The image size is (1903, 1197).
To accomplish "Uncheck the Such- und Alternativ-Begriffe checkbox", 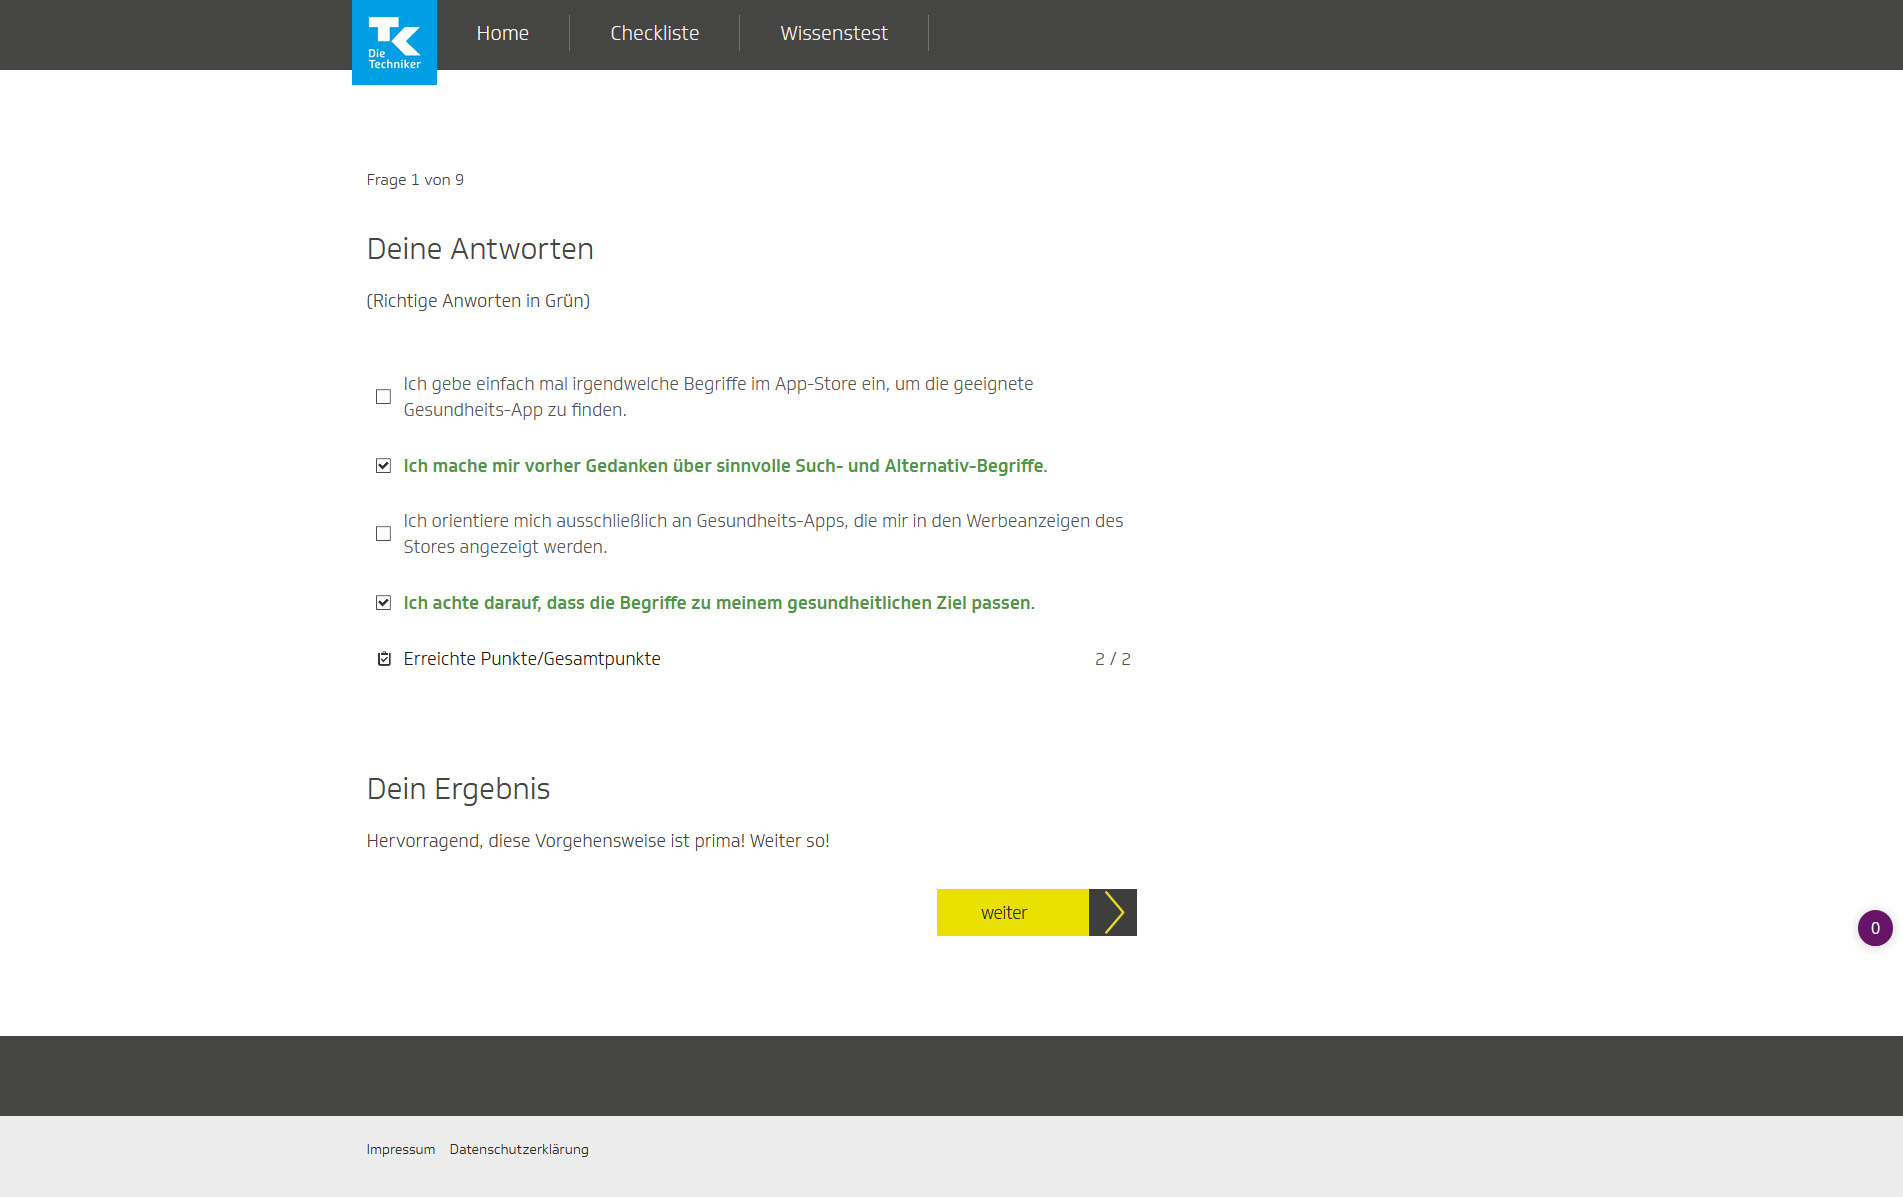I will pos(383,466).
